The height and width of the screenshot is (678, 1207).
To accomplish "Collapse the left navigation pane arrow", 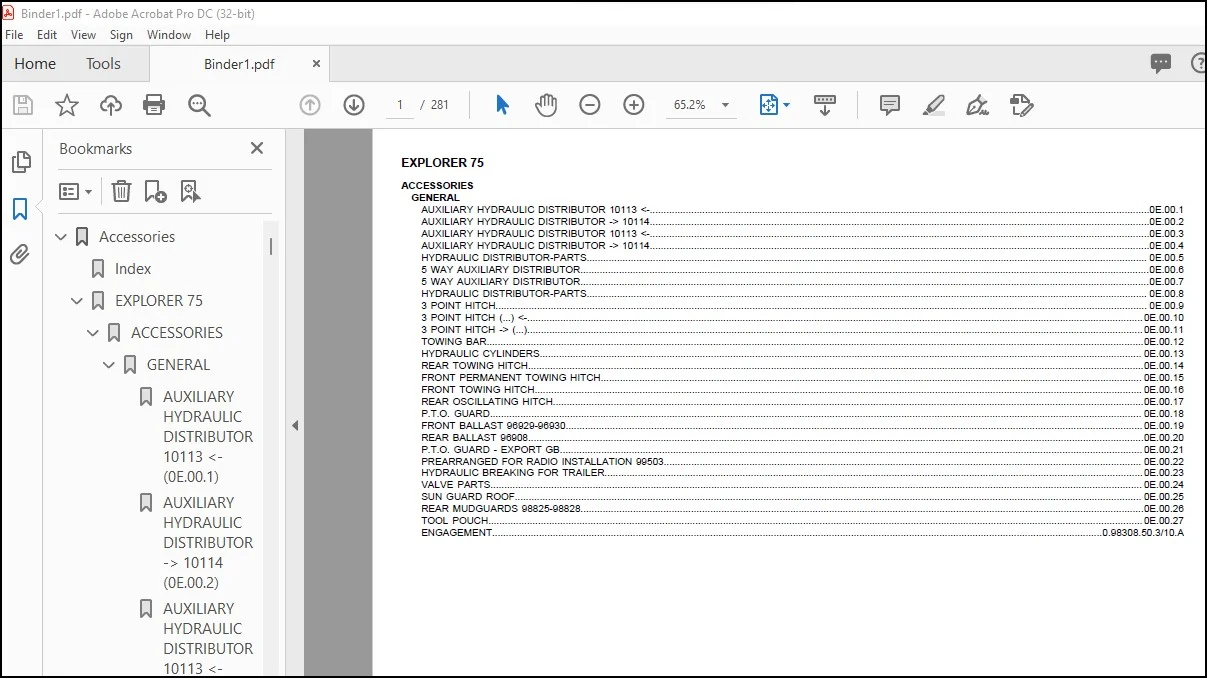I will click(x=295, y=426).
